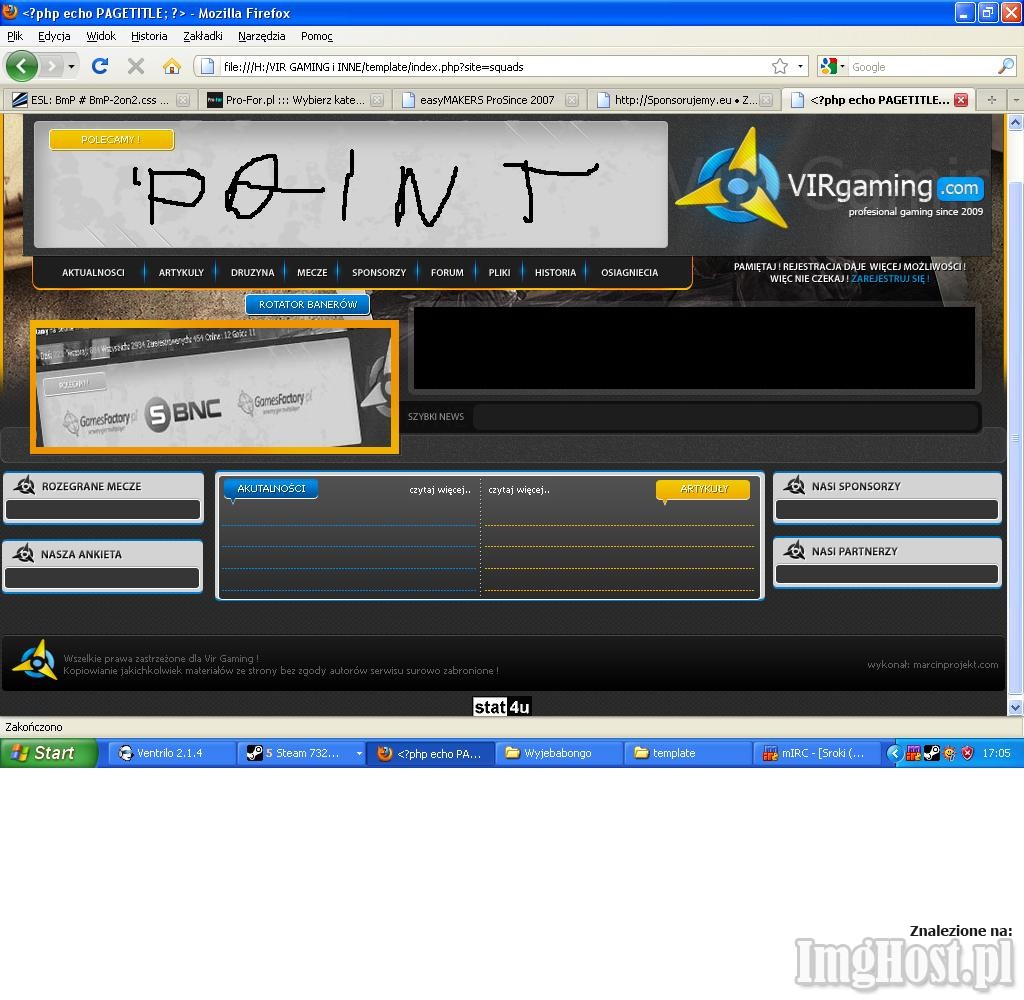Image resolution: width=1024 pixels, height=1000 pixels.
Task: Click the rotating banner thumbnail image
Action: [x=214, y=387]
